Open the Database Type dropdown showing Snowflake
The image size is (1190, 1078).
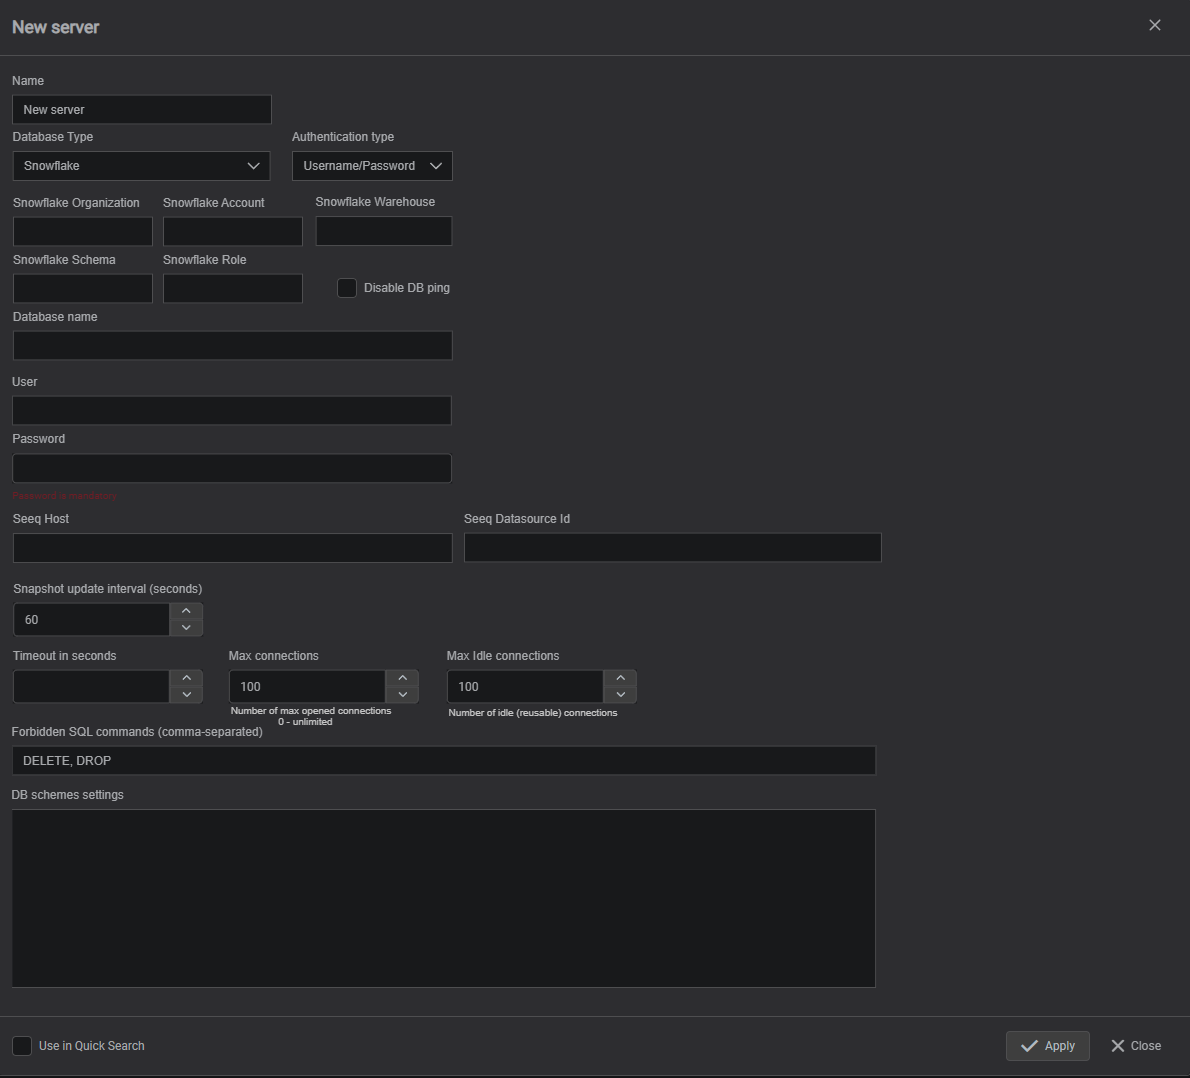tap(140, 166)
